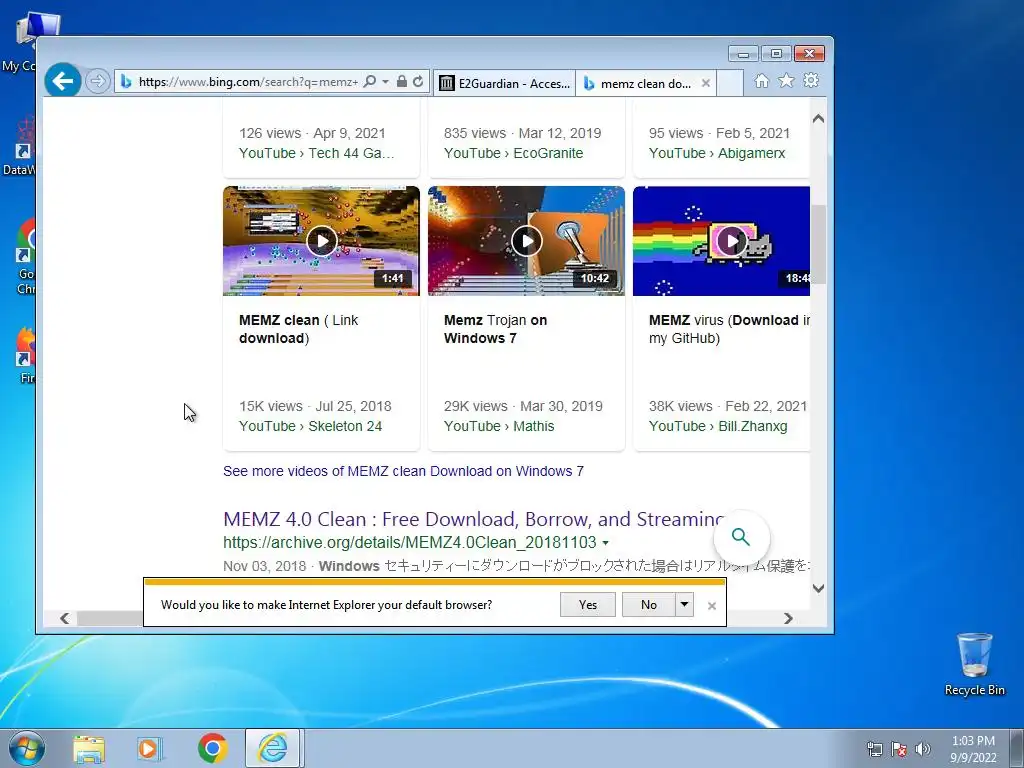Go back using the Back arrow button
Screen dimensions: 1024x768
(63, 81)
